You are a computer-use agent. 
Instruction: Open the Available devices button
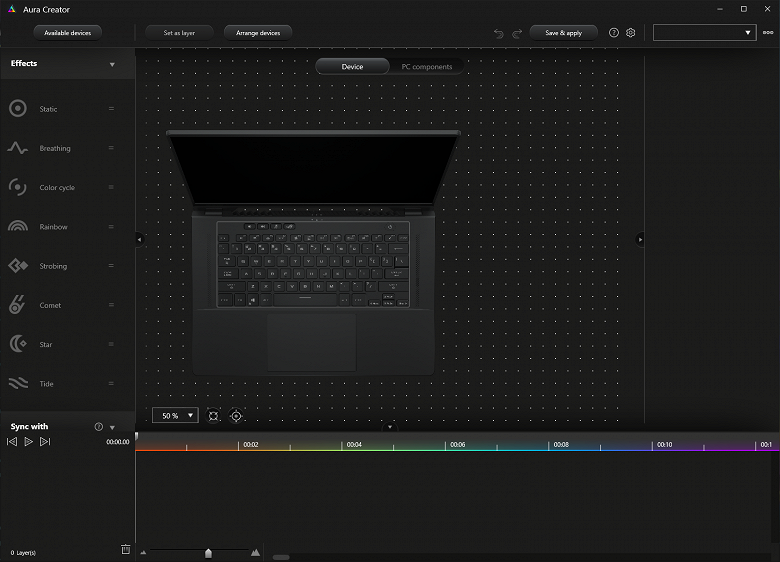pos(68,33)
